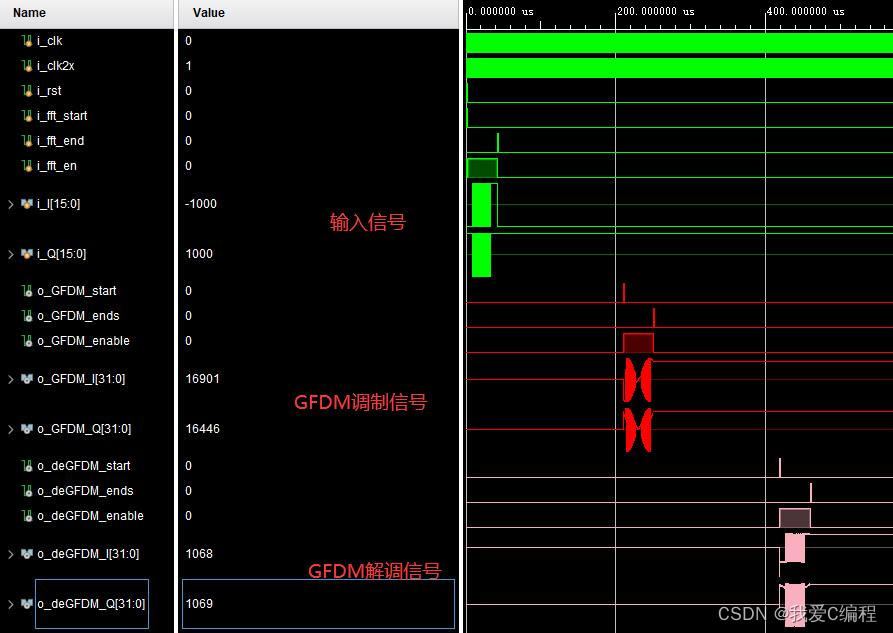Click the o_GFDM_Q[31:0] bus icon
Viewport: 893px width, 633px height.
[27, 429]
